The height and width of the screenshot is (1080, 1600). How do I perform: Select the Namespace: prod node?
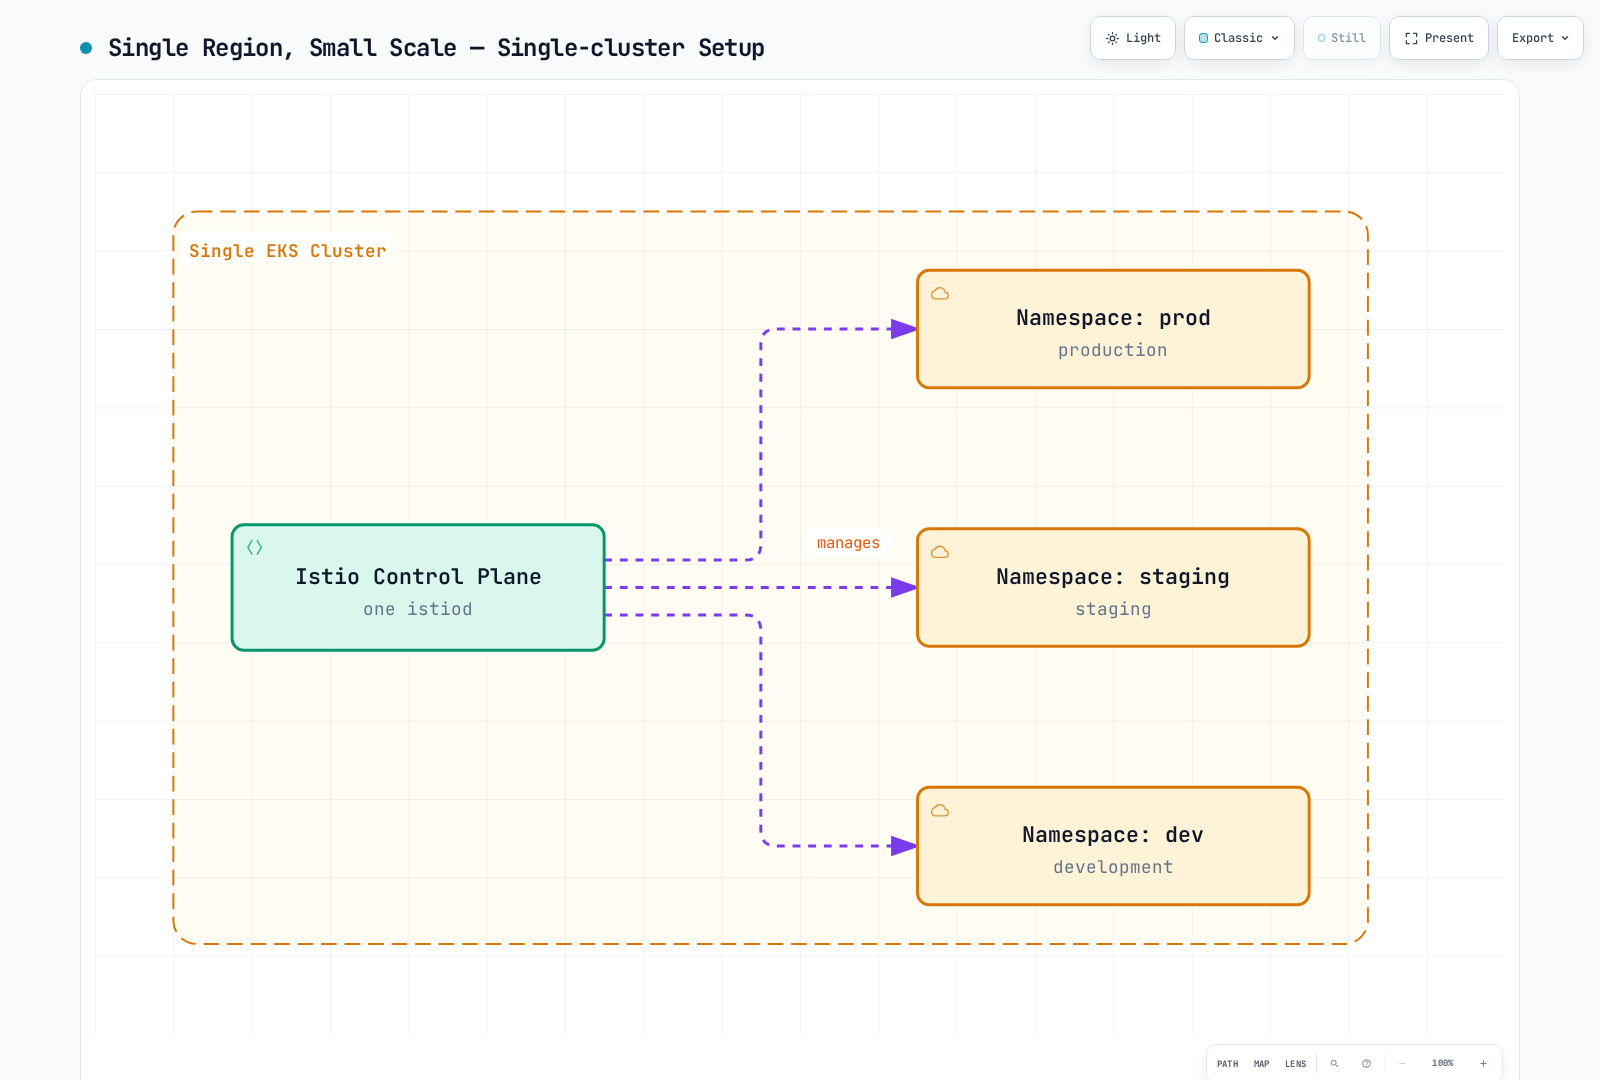(x=1113, y=329)
